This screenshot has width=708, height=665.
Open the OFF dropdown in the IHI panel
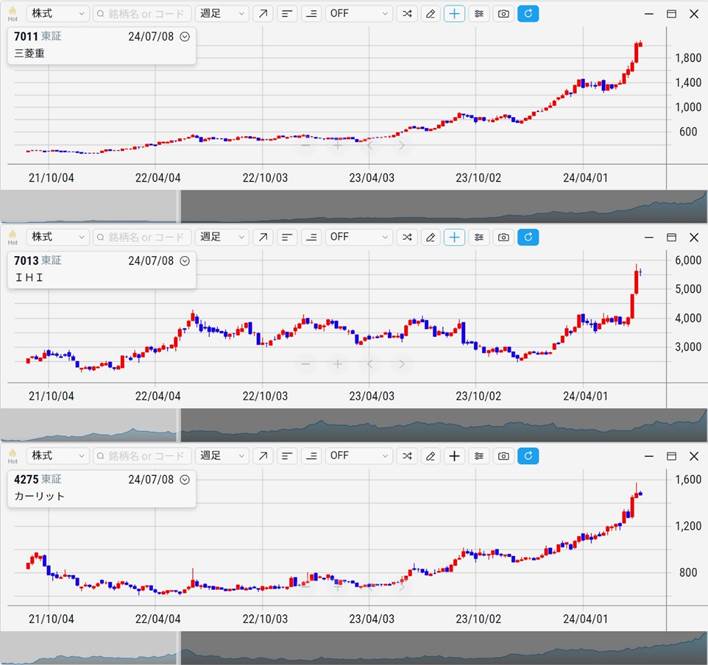coord(358,237)
